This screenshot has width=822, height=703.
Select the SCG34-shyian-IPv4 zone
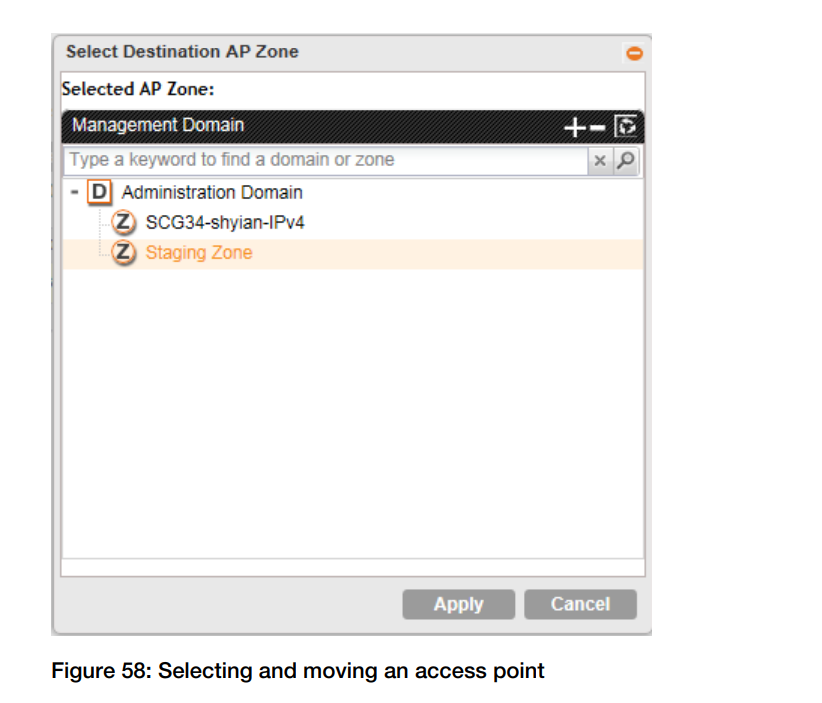[x=225, y=222]
